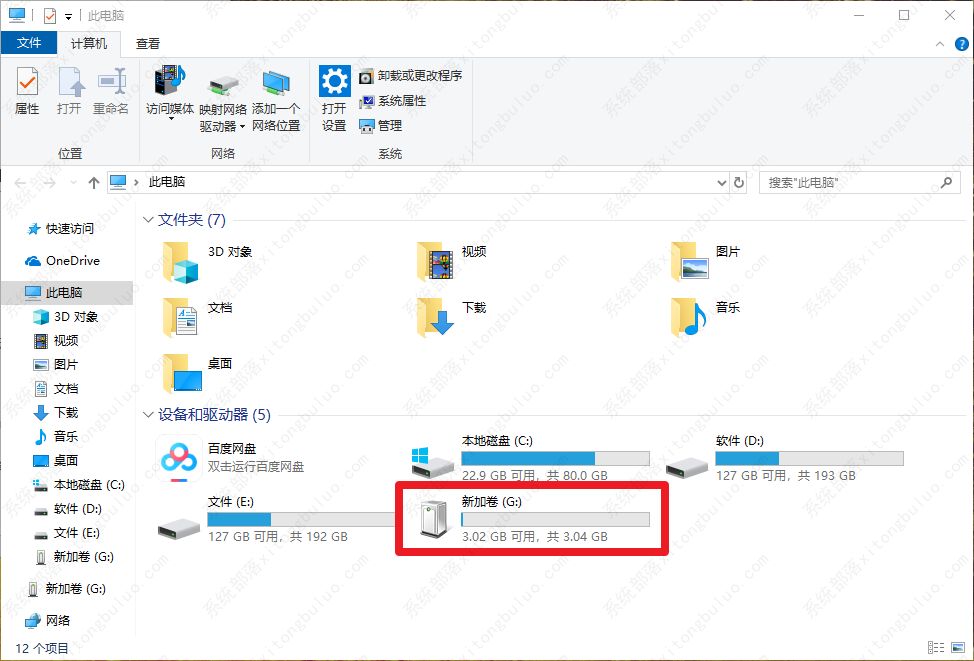Click the 新加卷 (G:) capacity bar

click(x=555, y=518)
